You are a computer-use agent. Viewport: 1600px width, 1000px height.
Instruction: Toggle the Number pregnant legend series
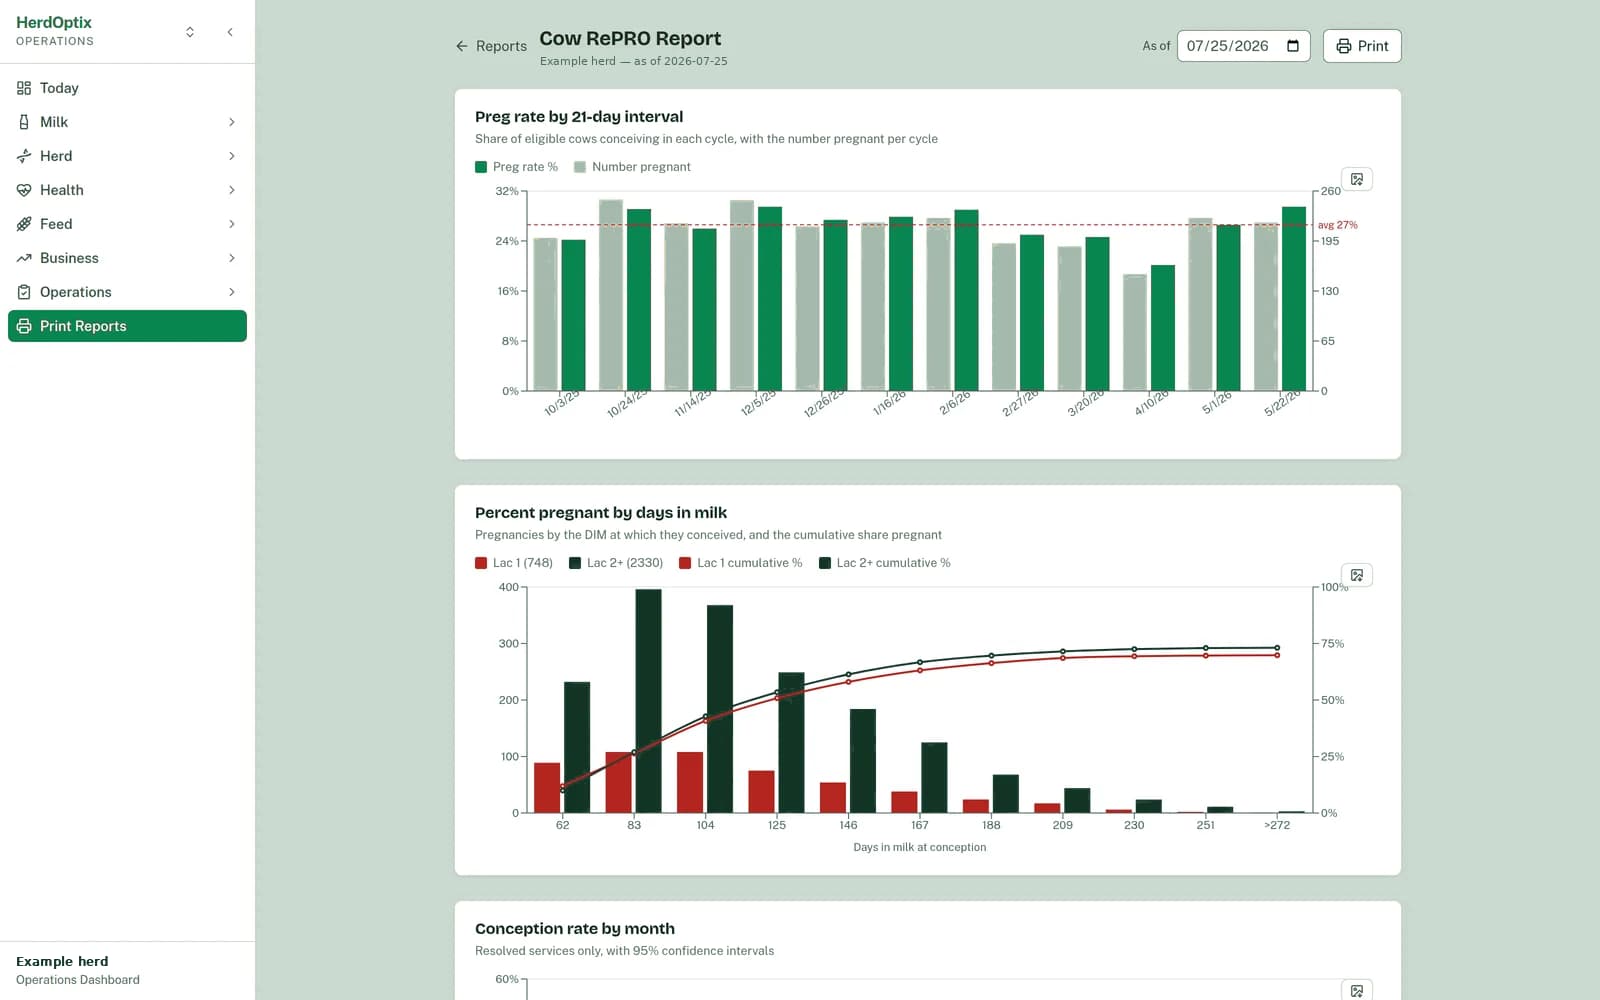point(632,167)
